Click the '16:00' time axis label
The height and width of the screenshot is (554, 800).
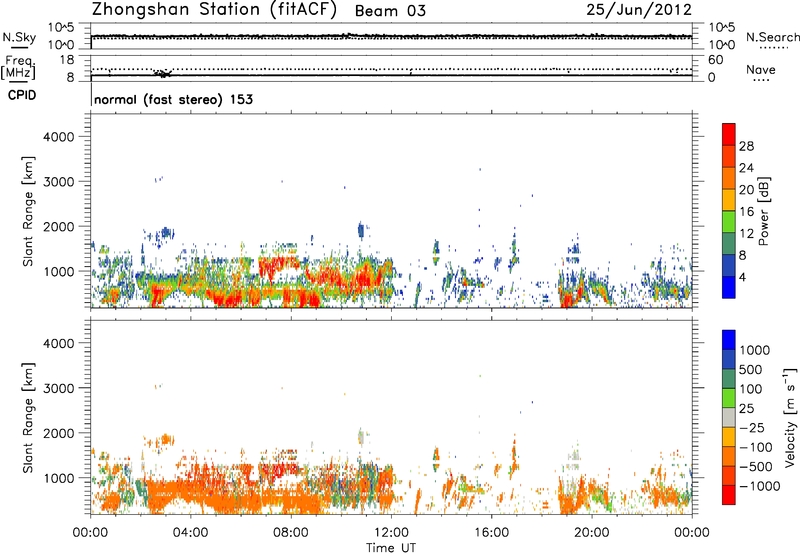coord(491,533)
